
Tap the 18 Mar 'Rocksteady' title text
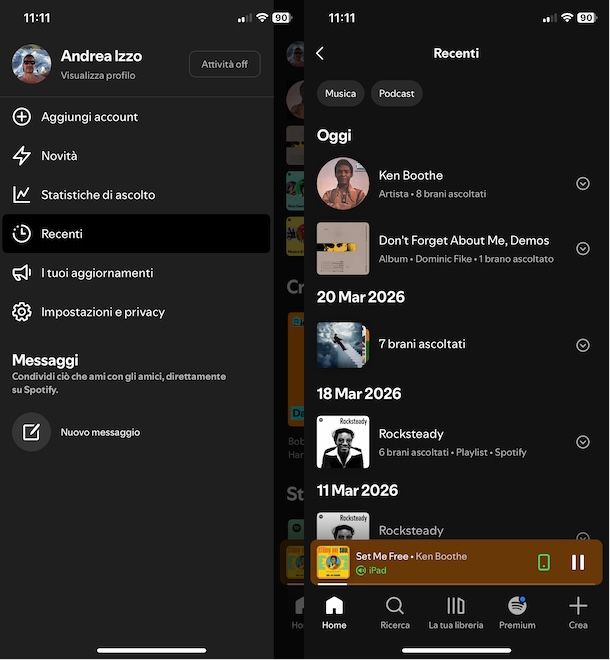[411, 434]
